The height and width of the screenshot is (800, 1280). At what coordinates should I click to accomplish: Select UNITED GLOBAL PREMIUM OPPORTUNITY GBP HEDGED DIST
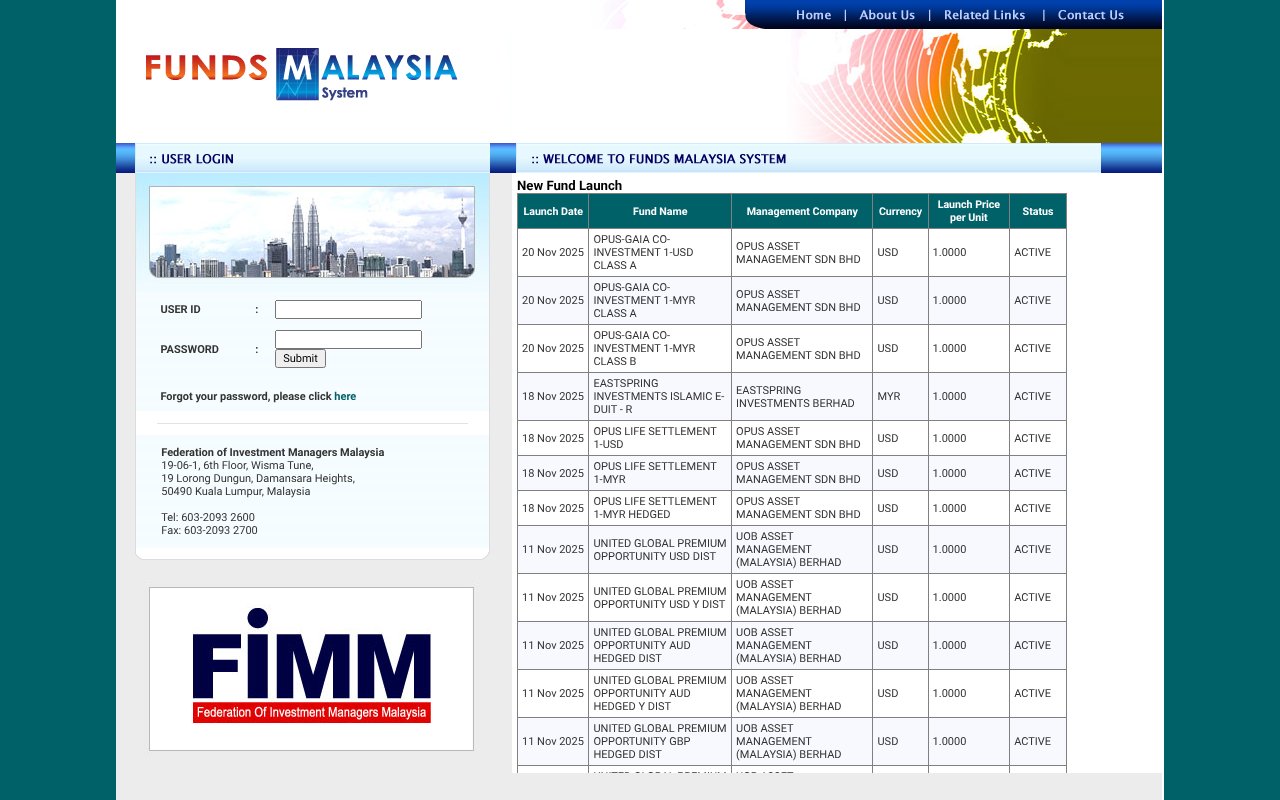660,741
